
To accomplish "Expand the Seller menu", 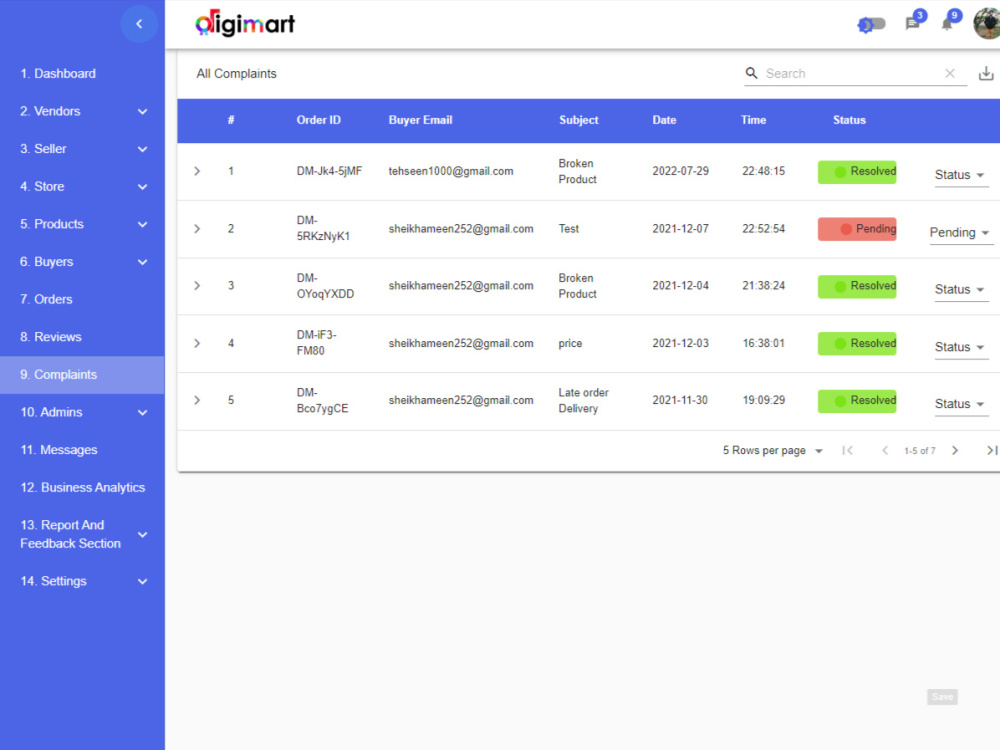I will point(82,149).
